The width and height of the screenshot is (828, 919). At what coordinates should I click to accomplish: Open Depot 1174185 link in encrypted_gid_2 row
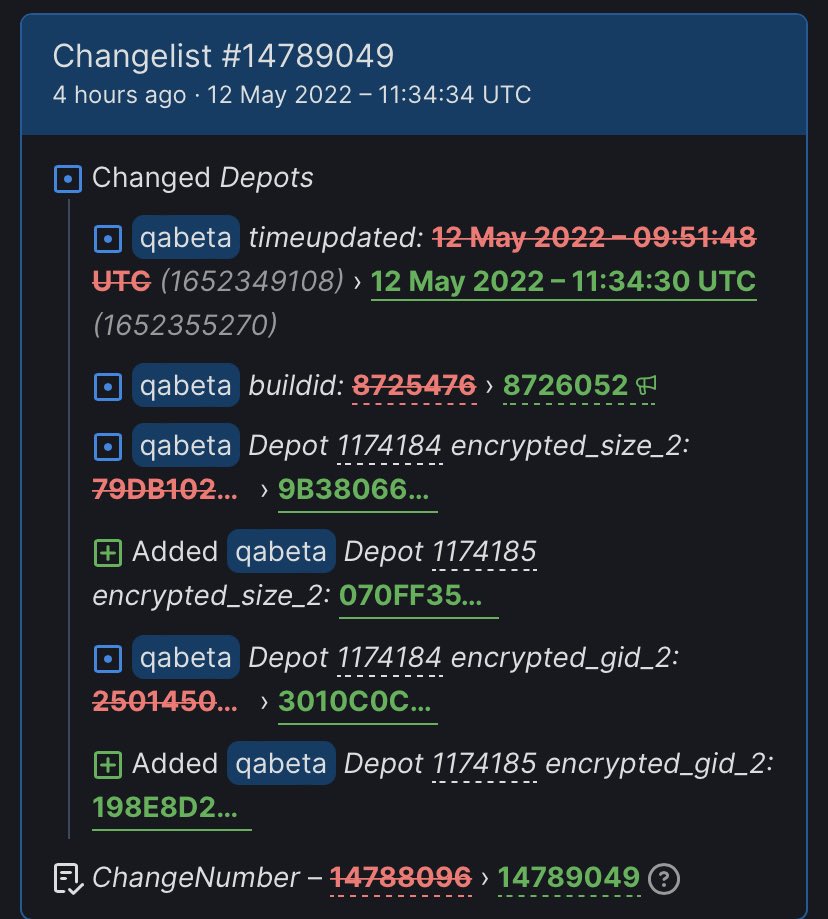pos(485,764)
